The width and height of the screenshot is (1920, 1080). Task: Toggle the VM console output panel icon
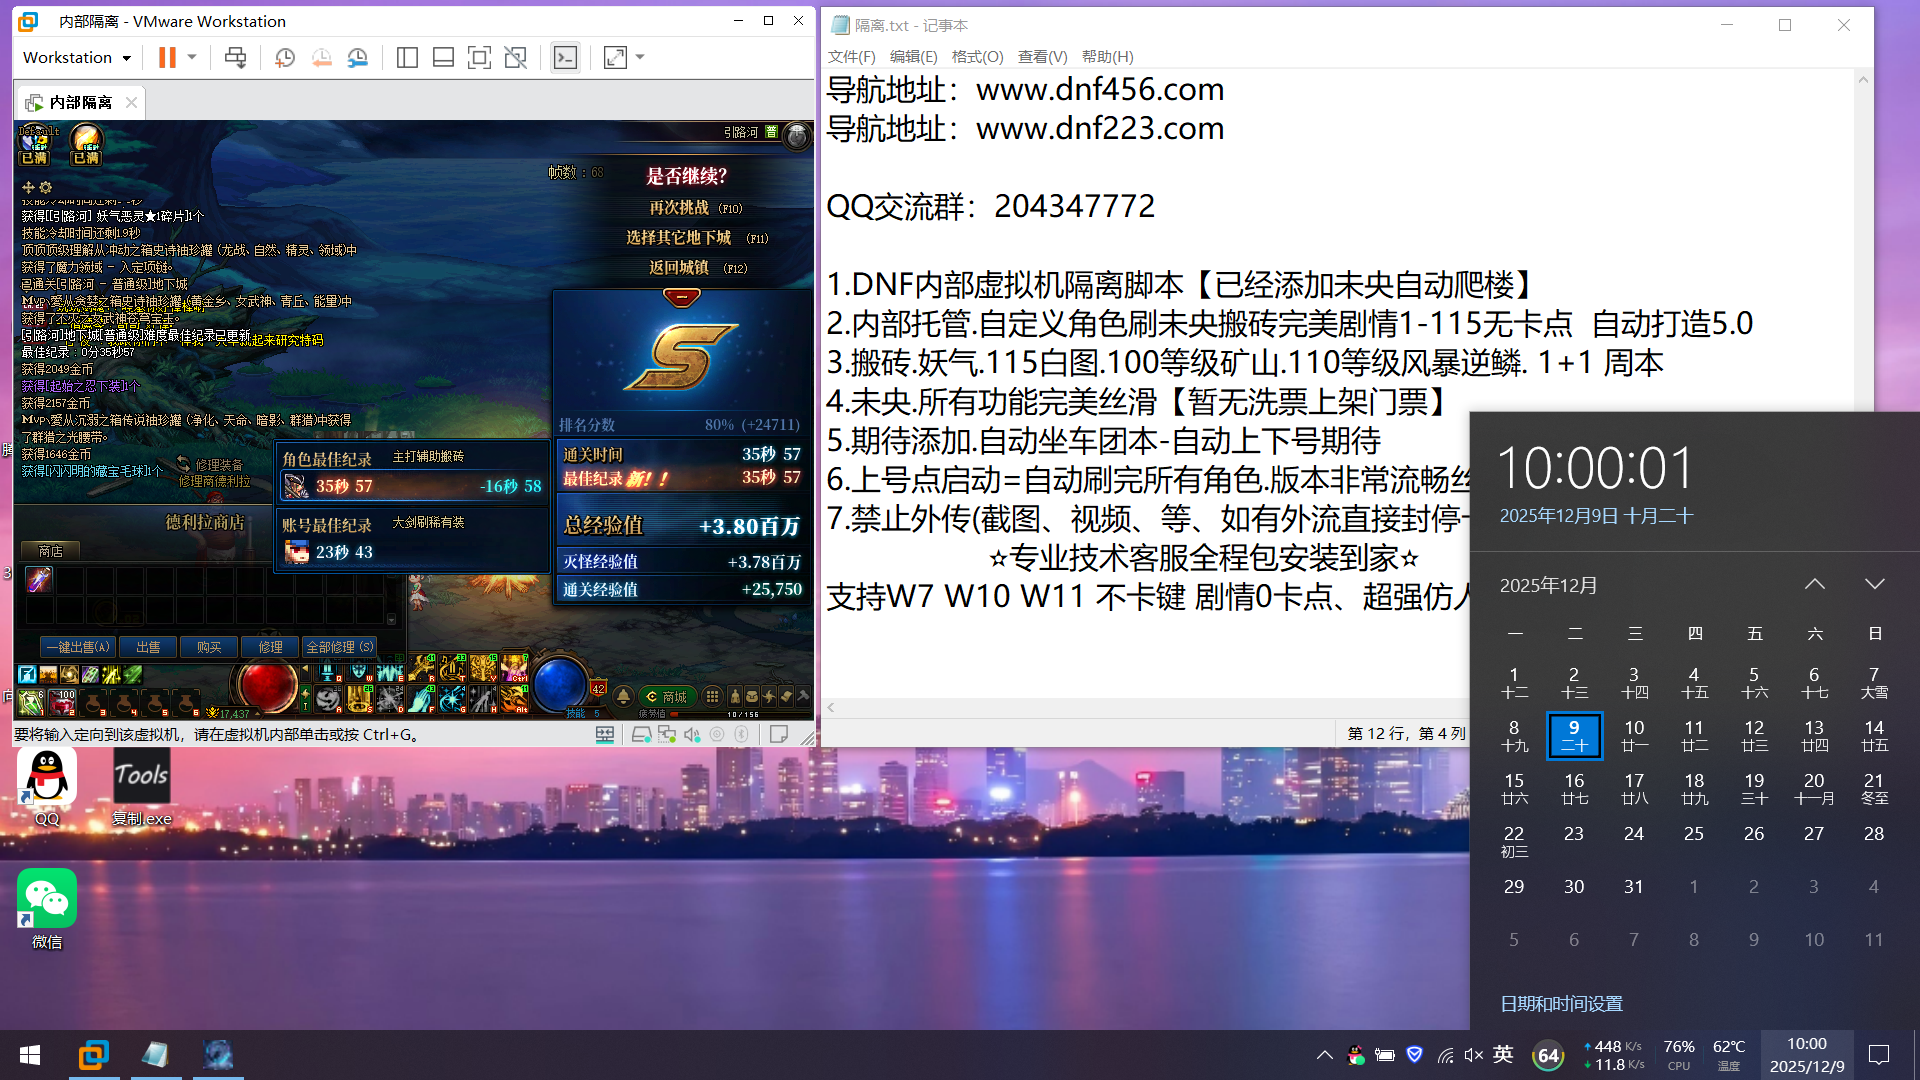click(565, 57)
